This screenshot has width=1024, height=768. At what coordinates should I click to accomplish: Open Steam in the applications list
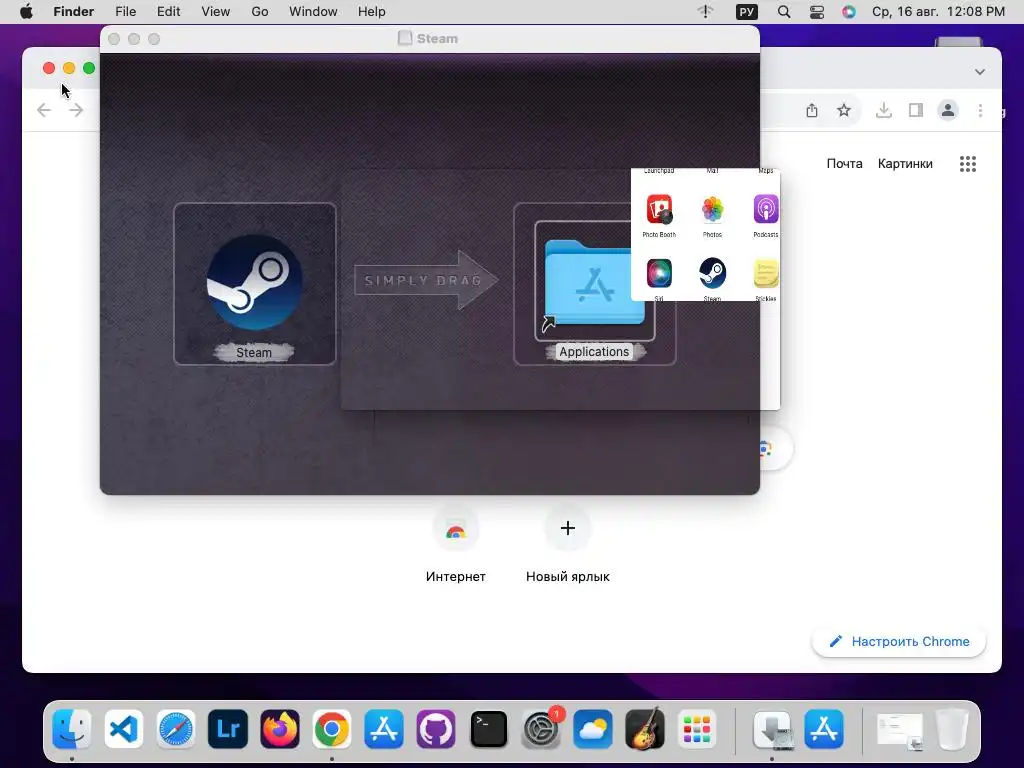pyautogui.click(x=712, y=273)
